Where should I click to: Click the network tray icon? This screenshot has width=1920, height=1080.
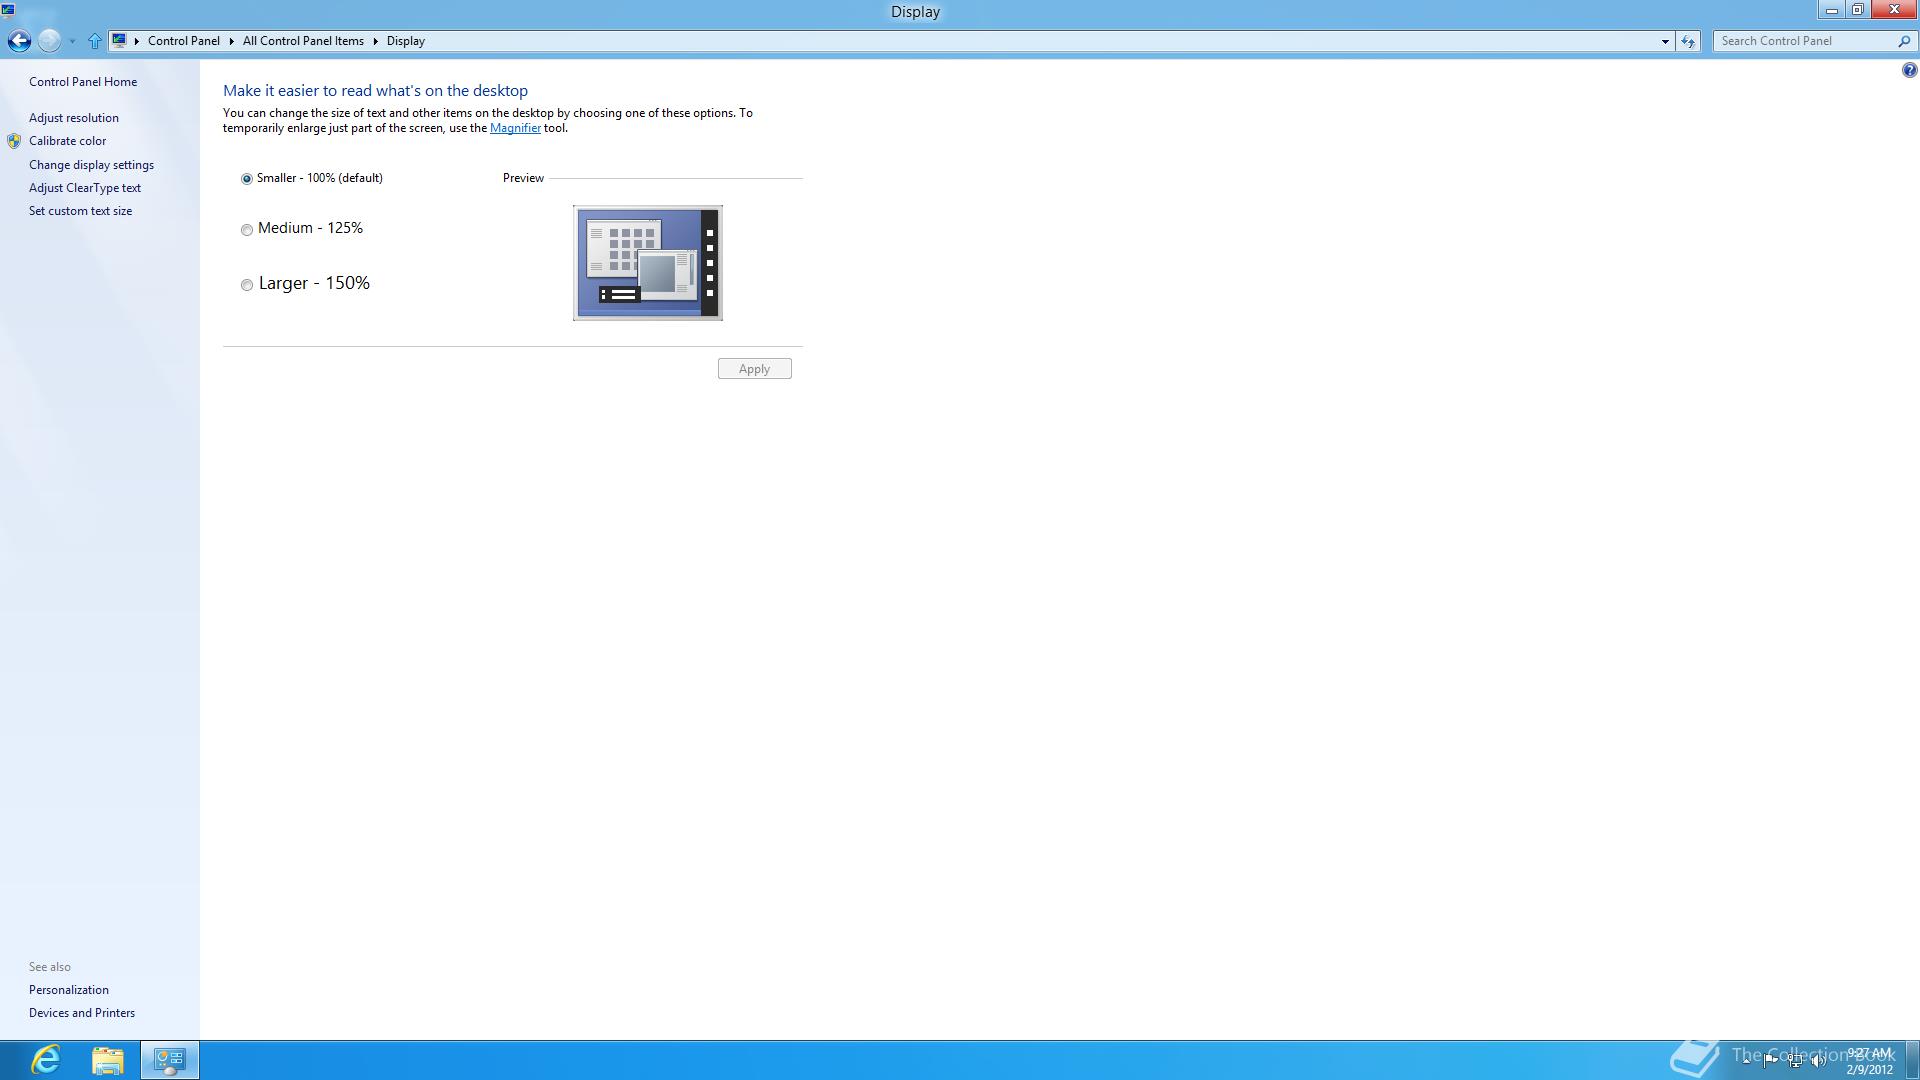pos(1795,1061)
